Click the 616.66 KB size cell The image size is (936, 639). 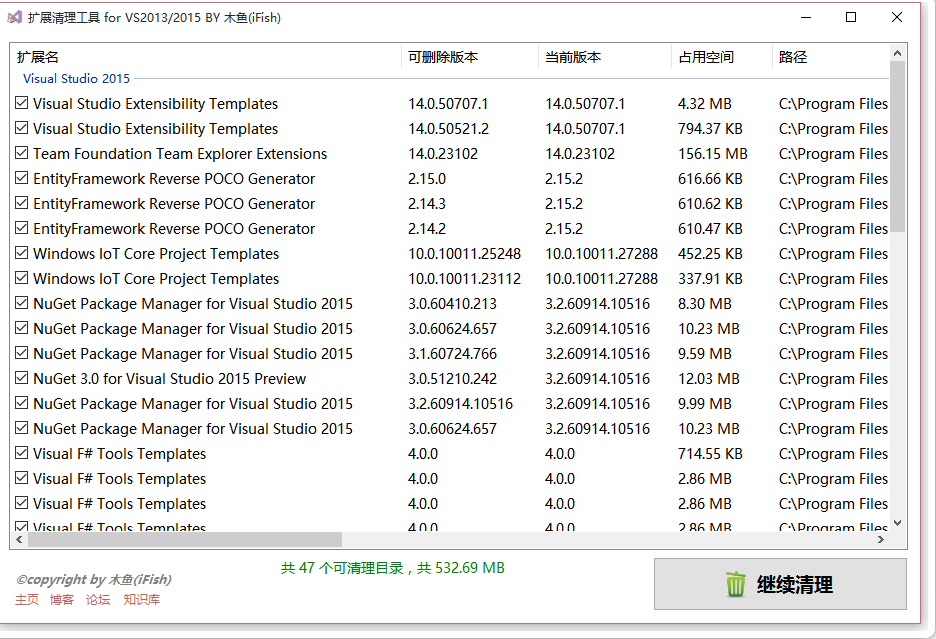pos(710,179)
